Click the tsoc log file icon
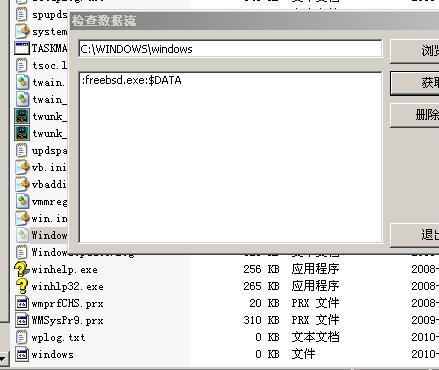The image size is (439, 370). (x=22, y=65)
